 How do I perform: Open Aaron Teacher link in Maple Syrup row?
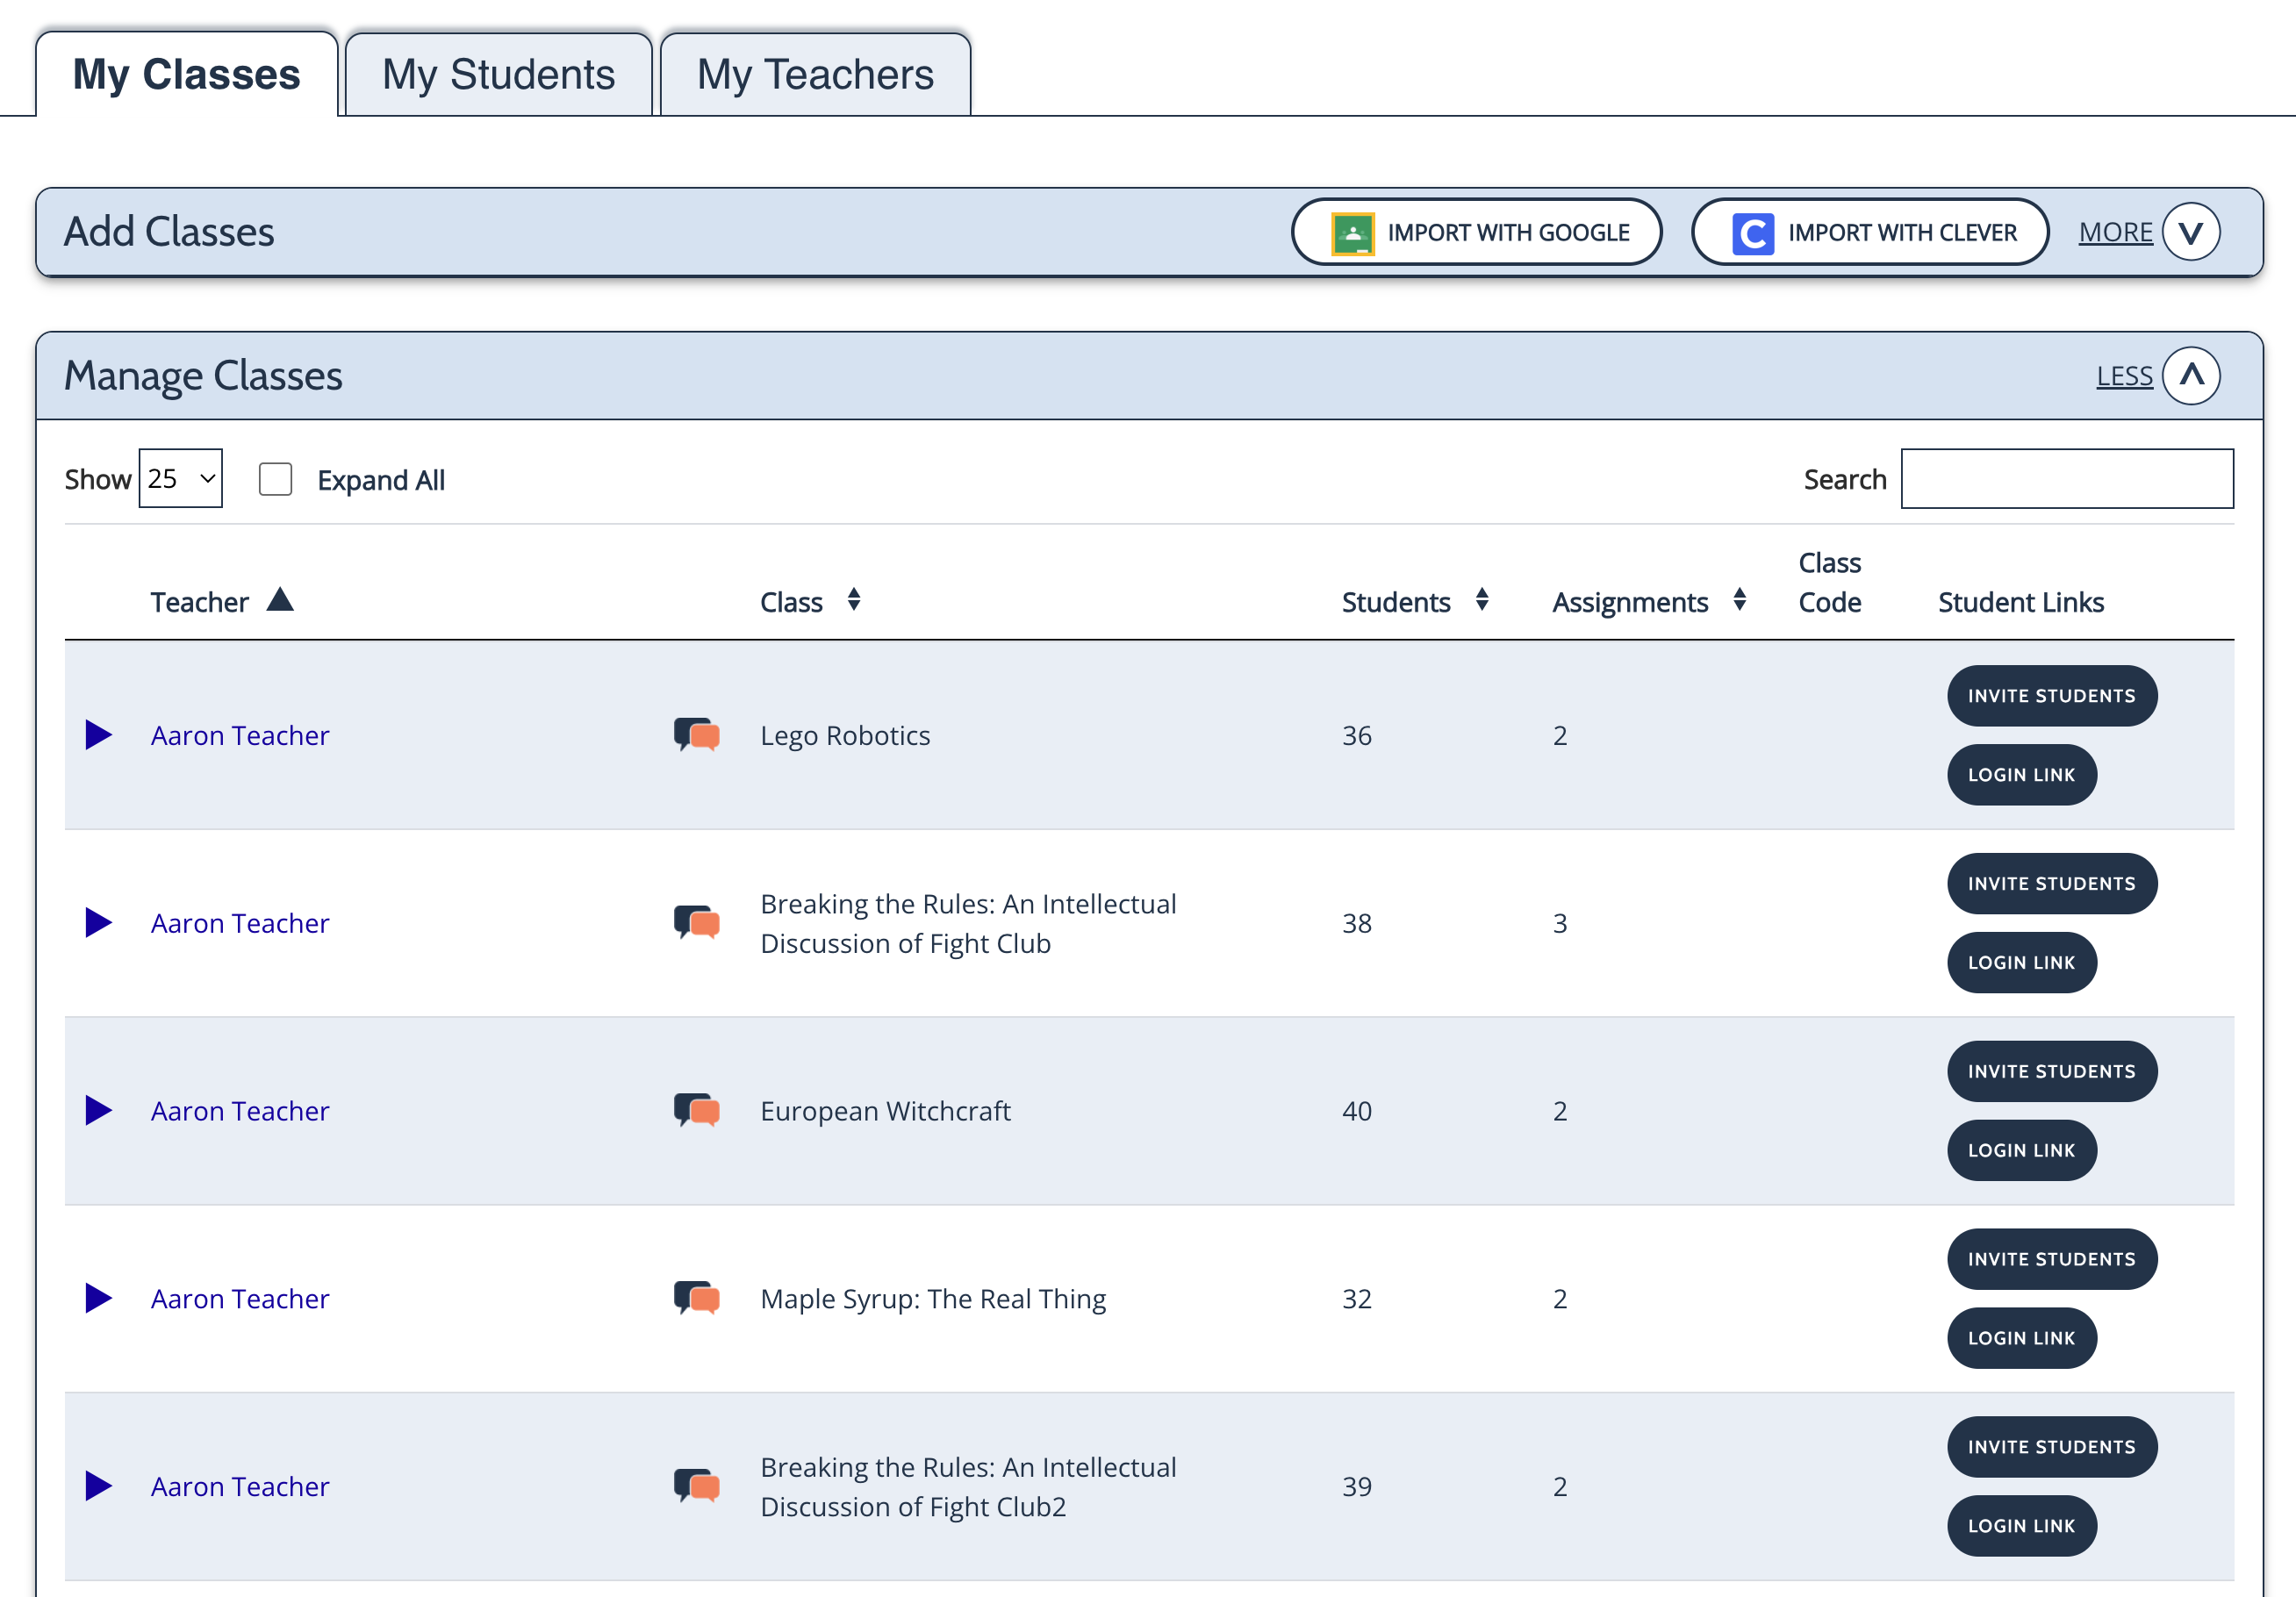240,1299
